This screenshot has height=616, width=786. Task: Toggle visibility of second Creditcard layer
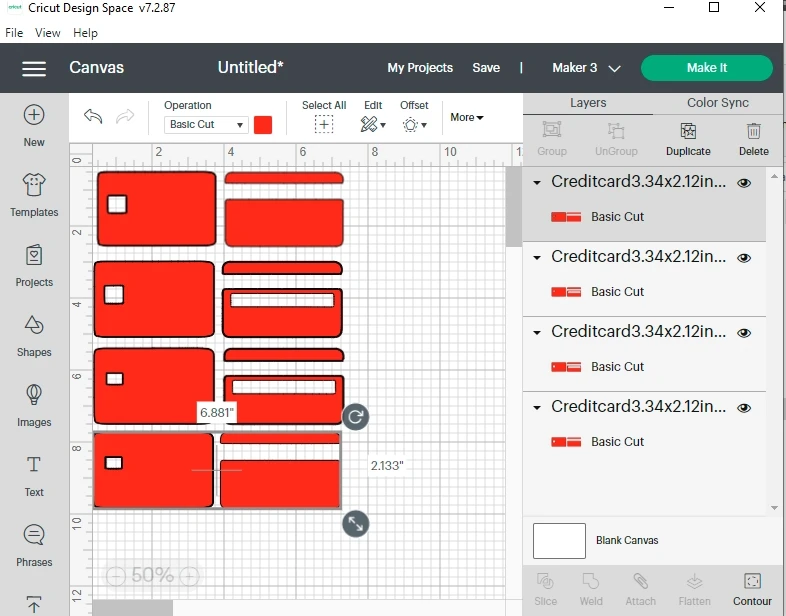click(744, 258)
